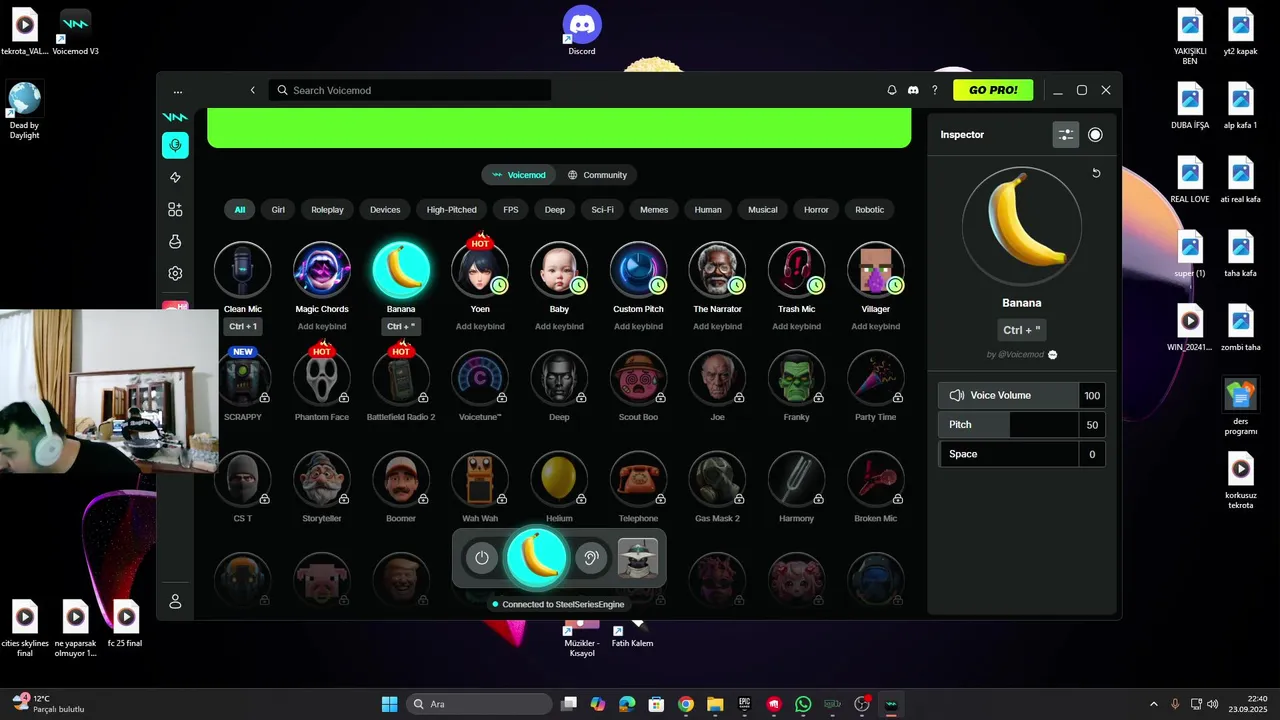This screenshot has height=720, width=1280.
Task: Filter voices by Horror
Action: [816, 210]
